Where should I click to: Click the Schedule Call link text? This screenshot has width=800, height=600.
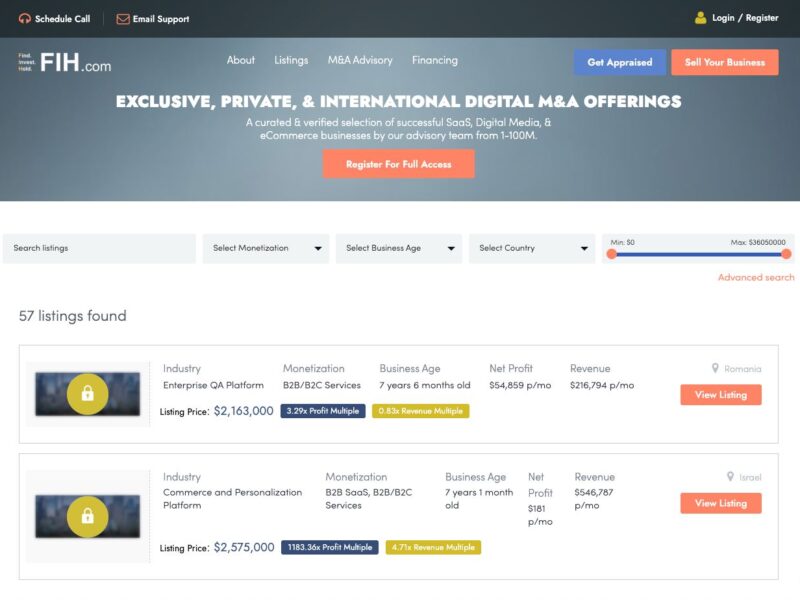[62, 19]
